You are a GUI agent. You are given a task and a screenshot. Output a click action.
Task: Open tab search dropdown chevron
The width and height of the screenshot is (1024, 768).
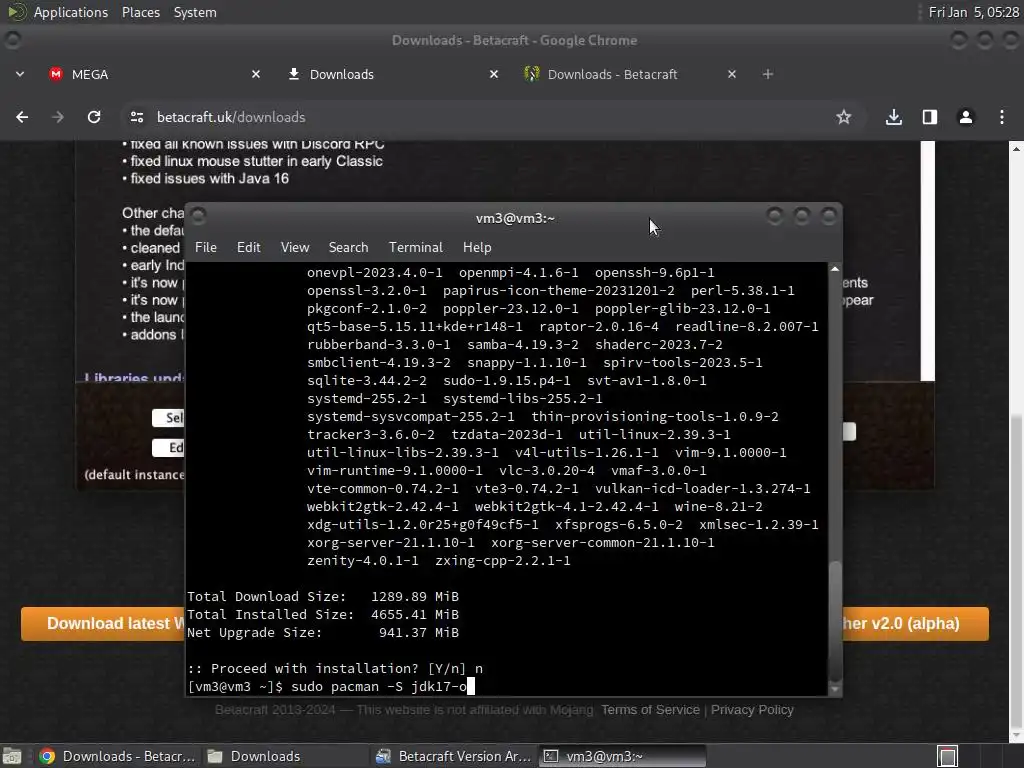point(20,74)
